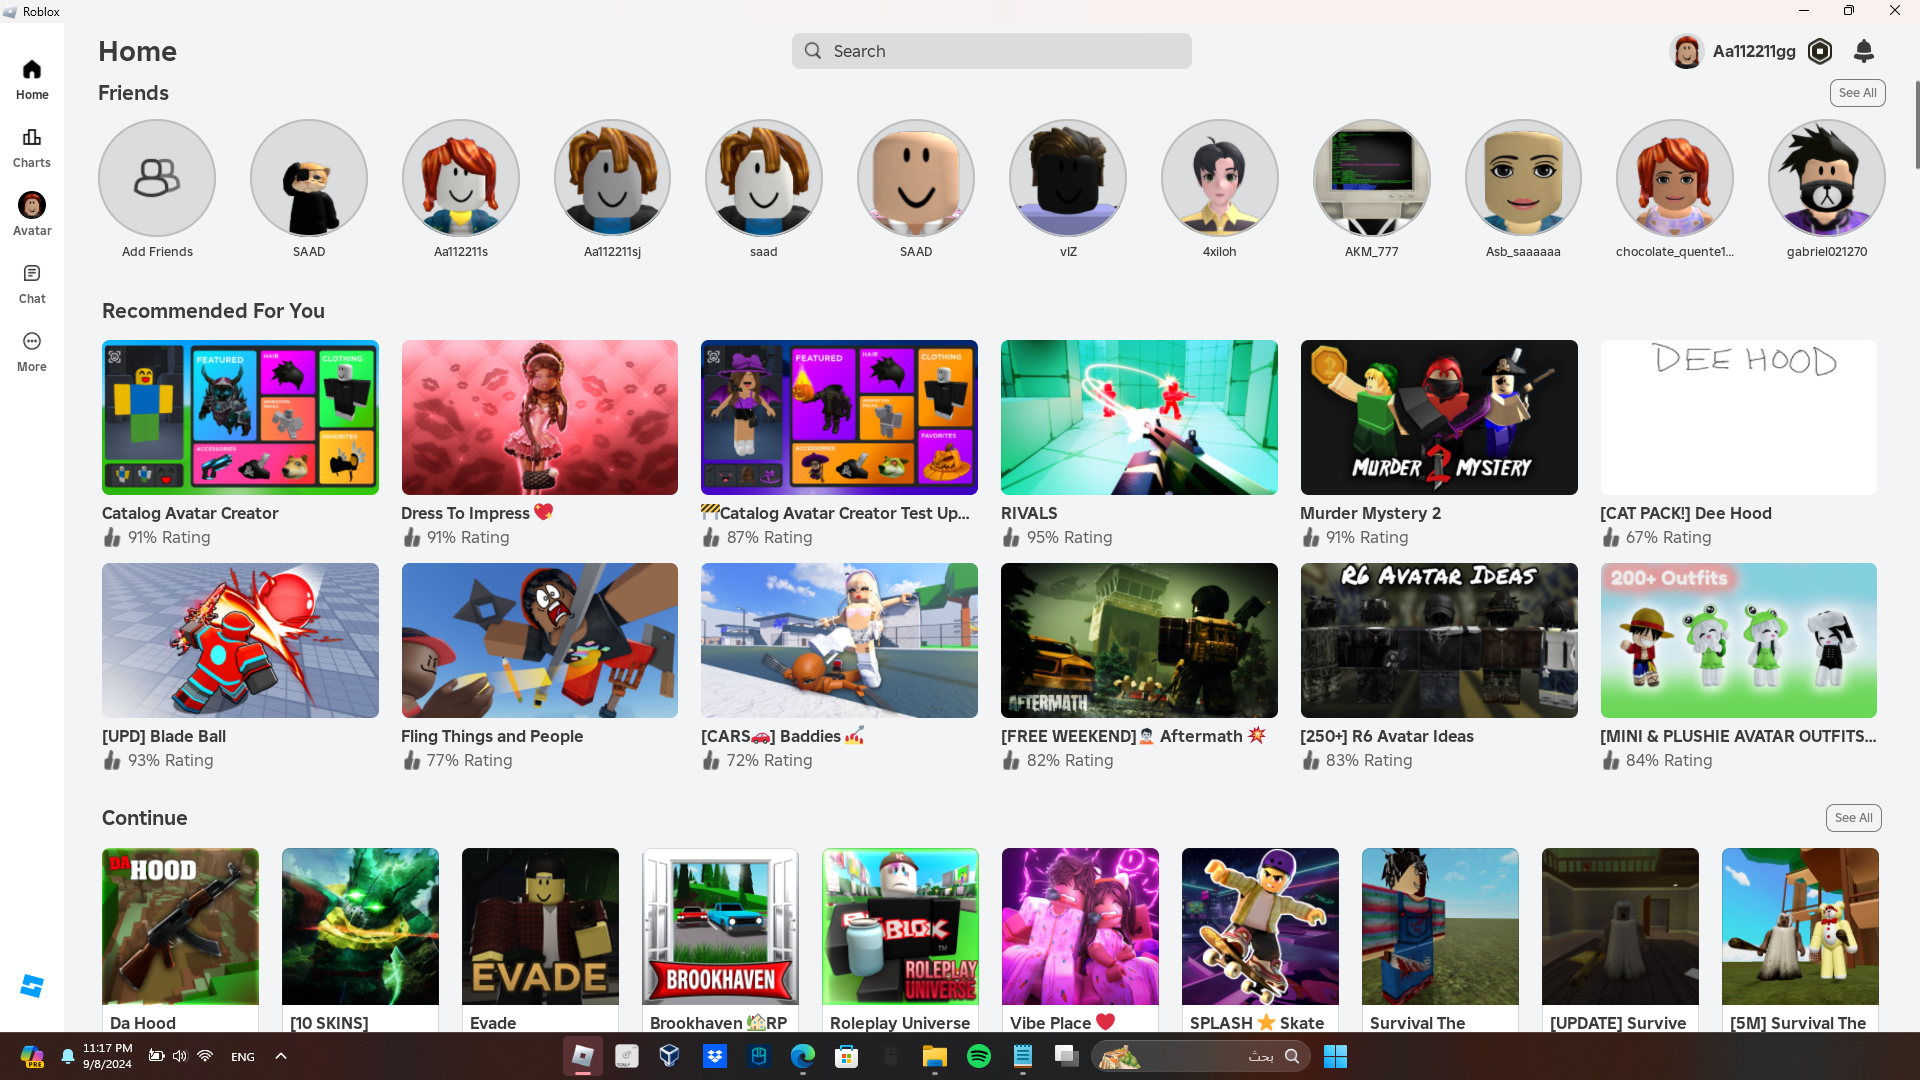Open the Chat sidebar icon
Screen dimensions: 1920x1080
(x=32, y=283)
